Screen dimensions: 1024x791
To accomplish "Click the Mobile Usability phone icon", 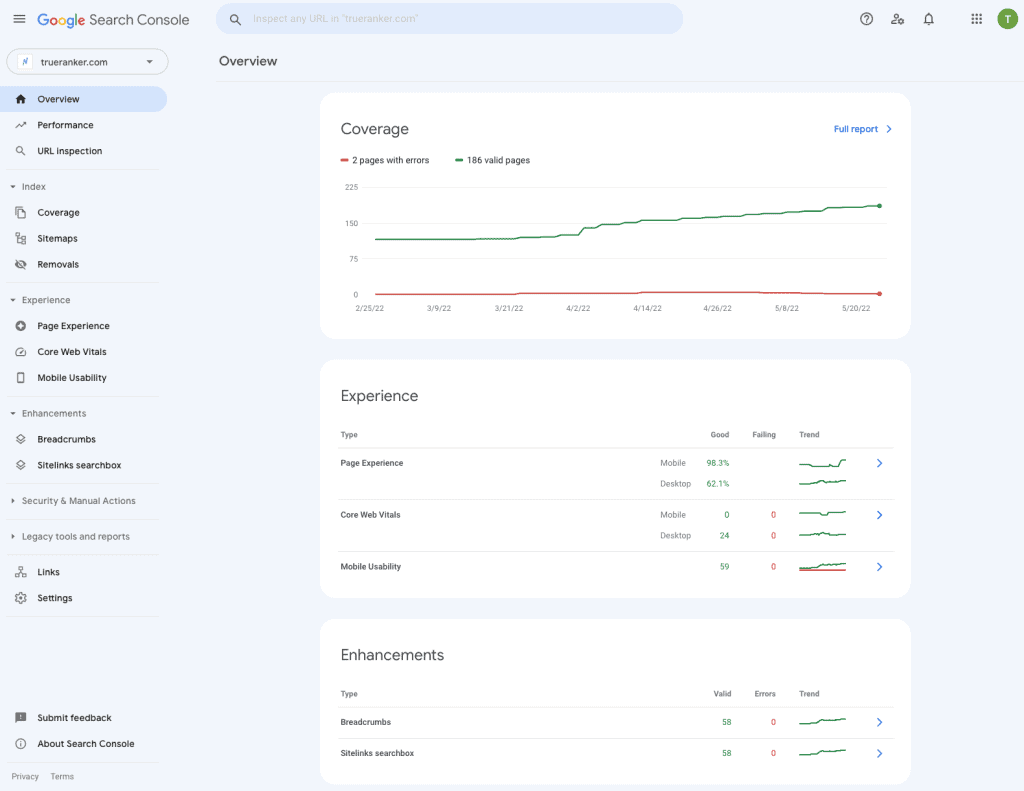I will [x=21, y=378].
